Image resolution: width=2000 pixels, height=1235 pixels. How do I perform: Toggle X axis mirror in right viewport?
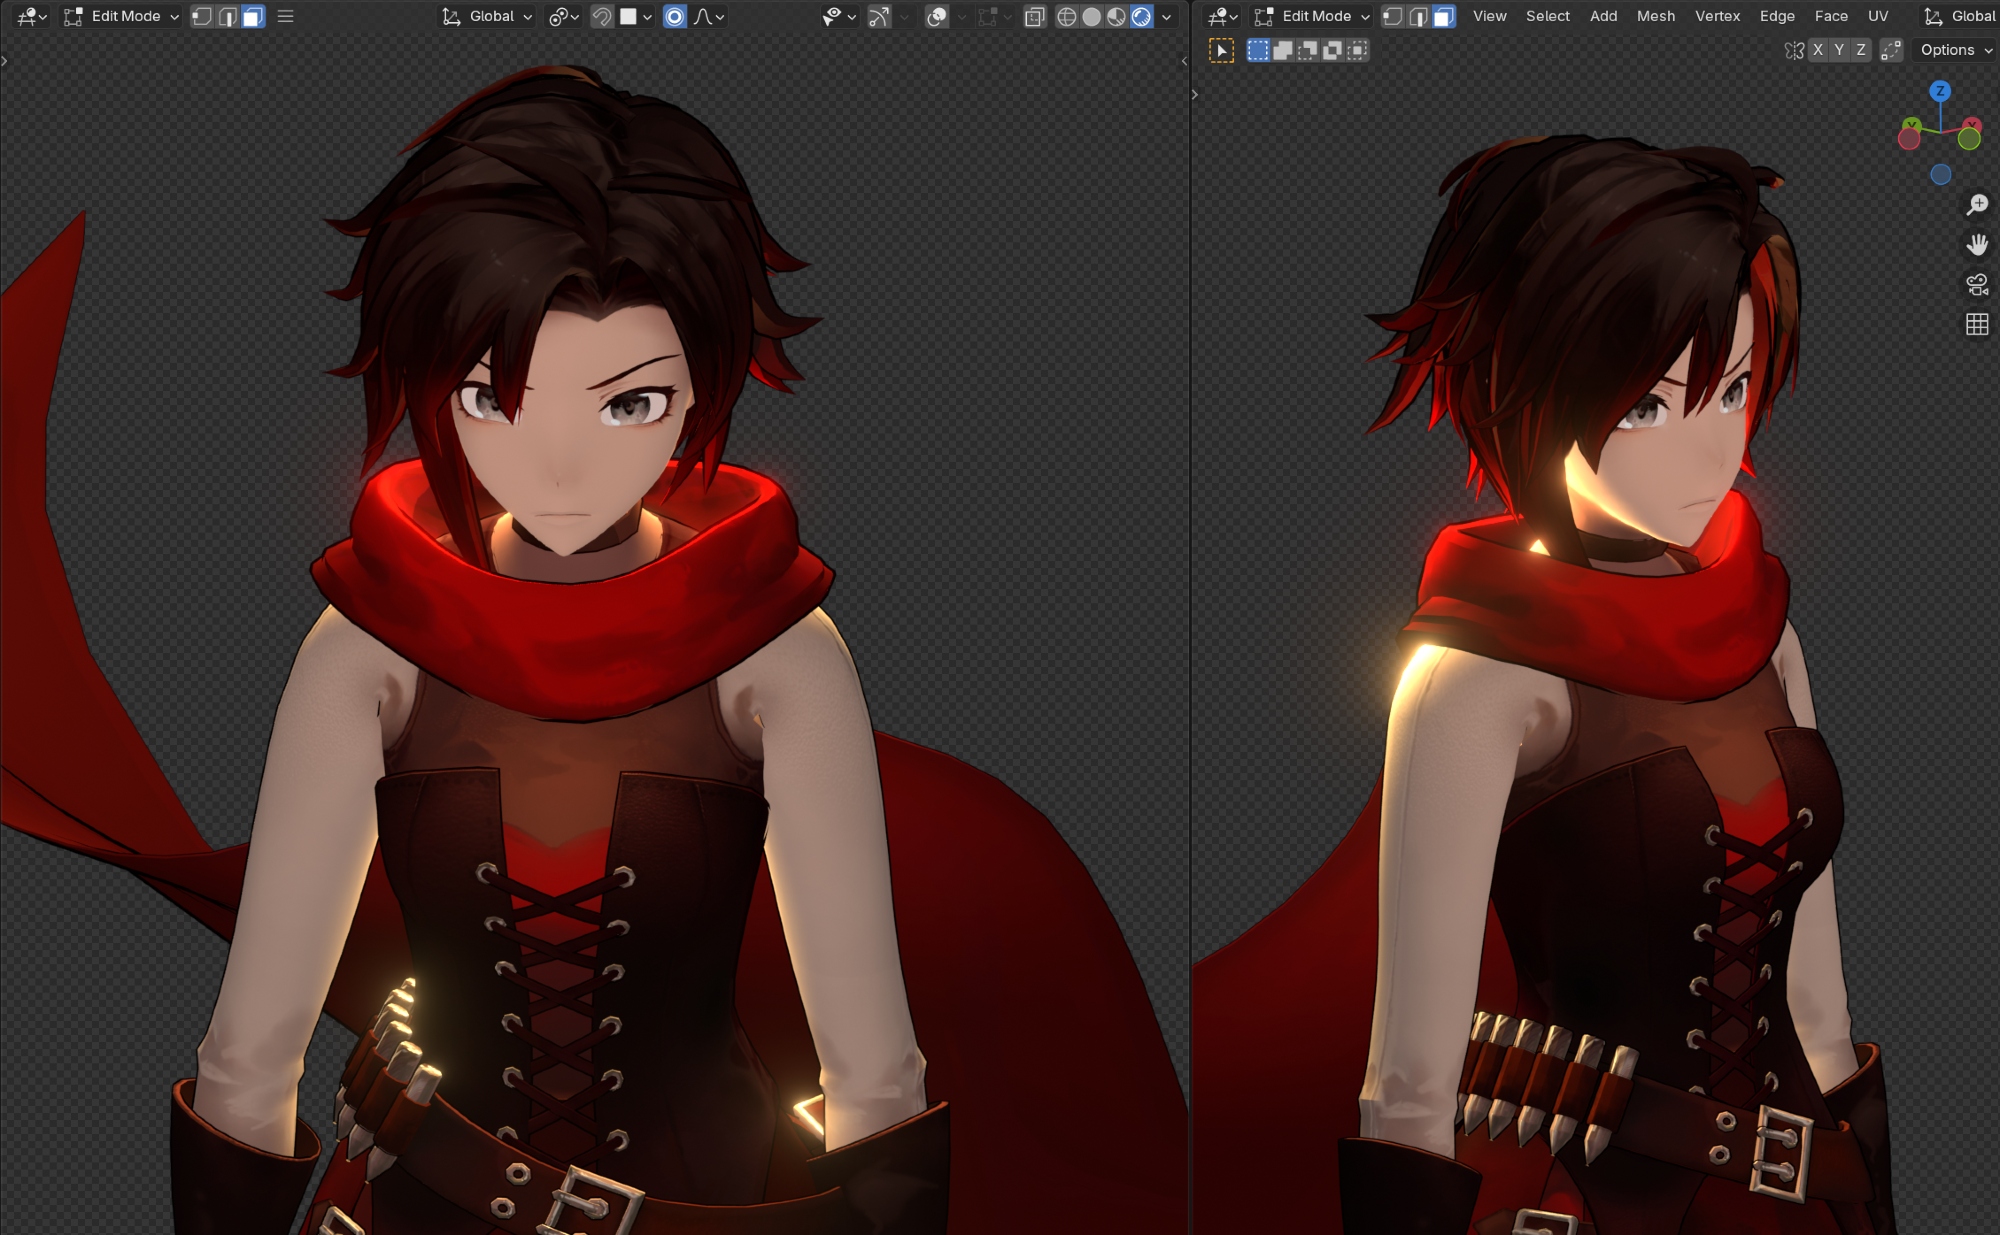[x=1818, y=50]
